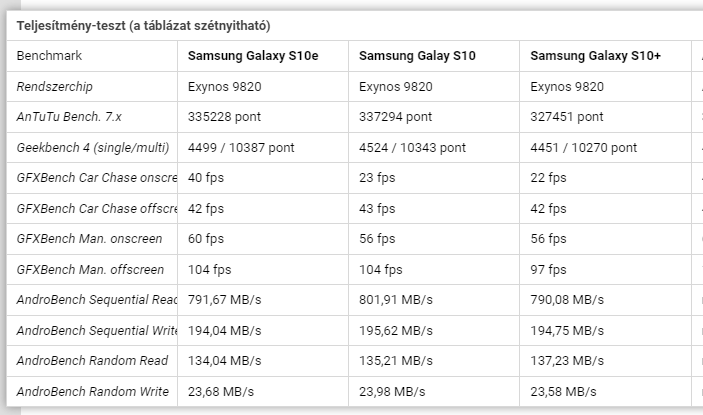Click the Rendszerchip row label
The image size is (703, 415).
tap(55, 86)
